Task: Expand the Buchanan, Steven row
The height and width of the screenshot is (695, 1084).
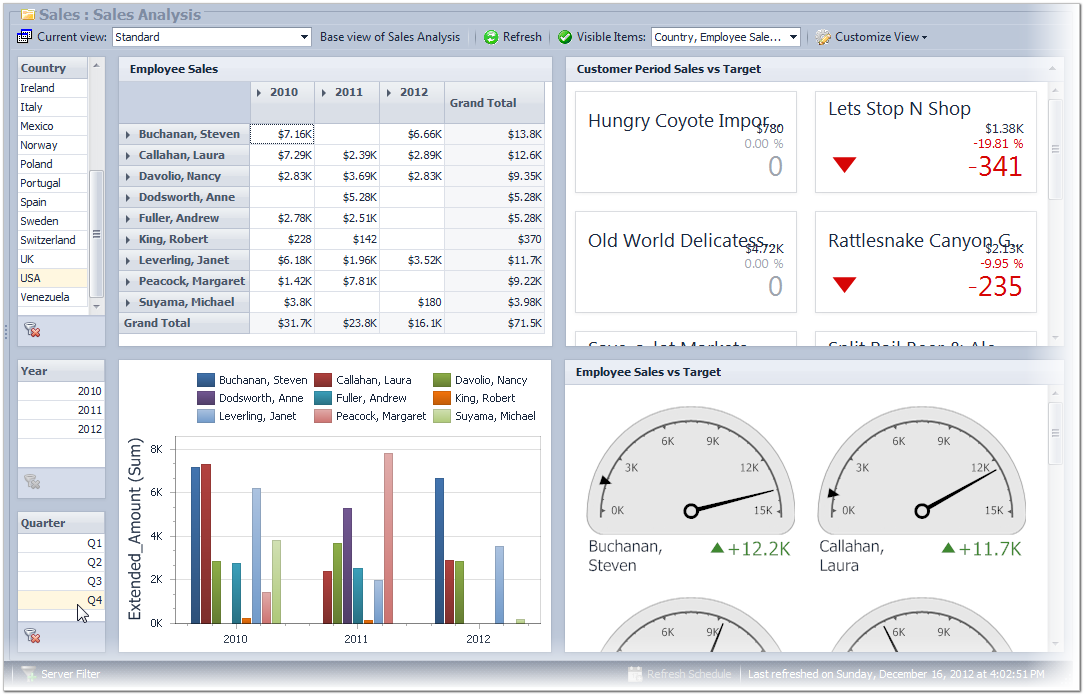Action: click(128, 134)
